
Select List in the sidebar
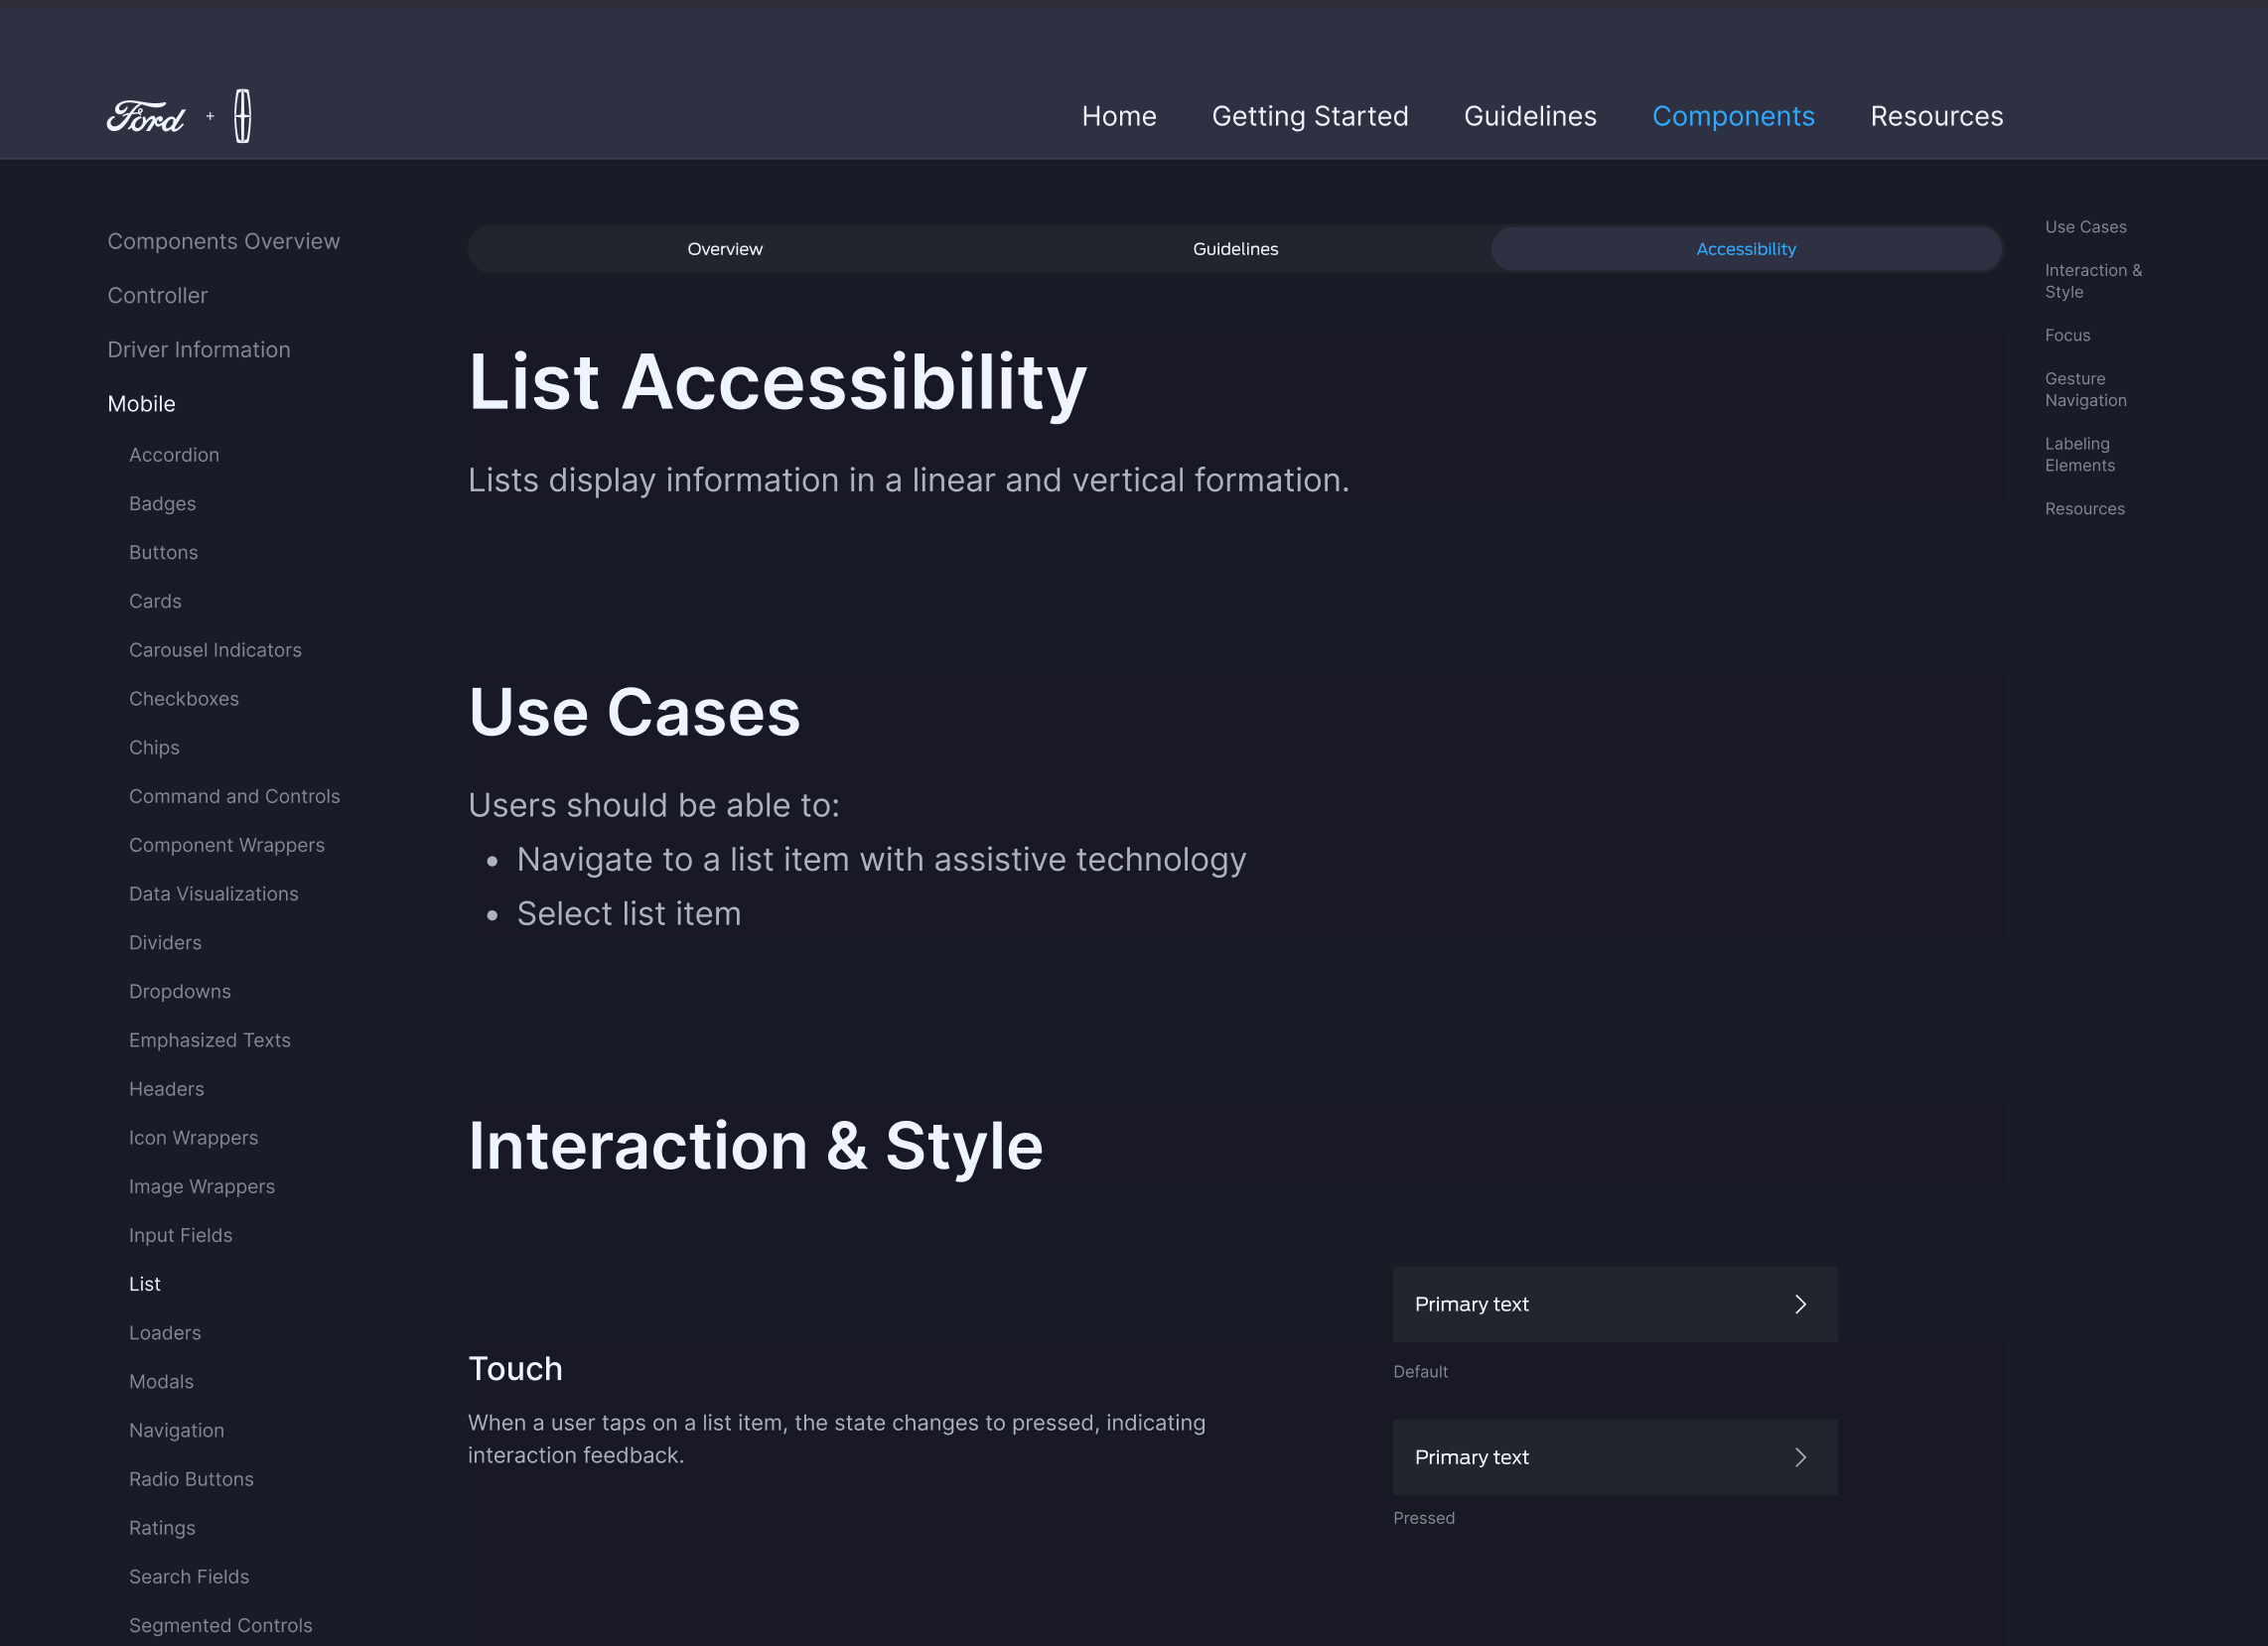(144, 1284)
